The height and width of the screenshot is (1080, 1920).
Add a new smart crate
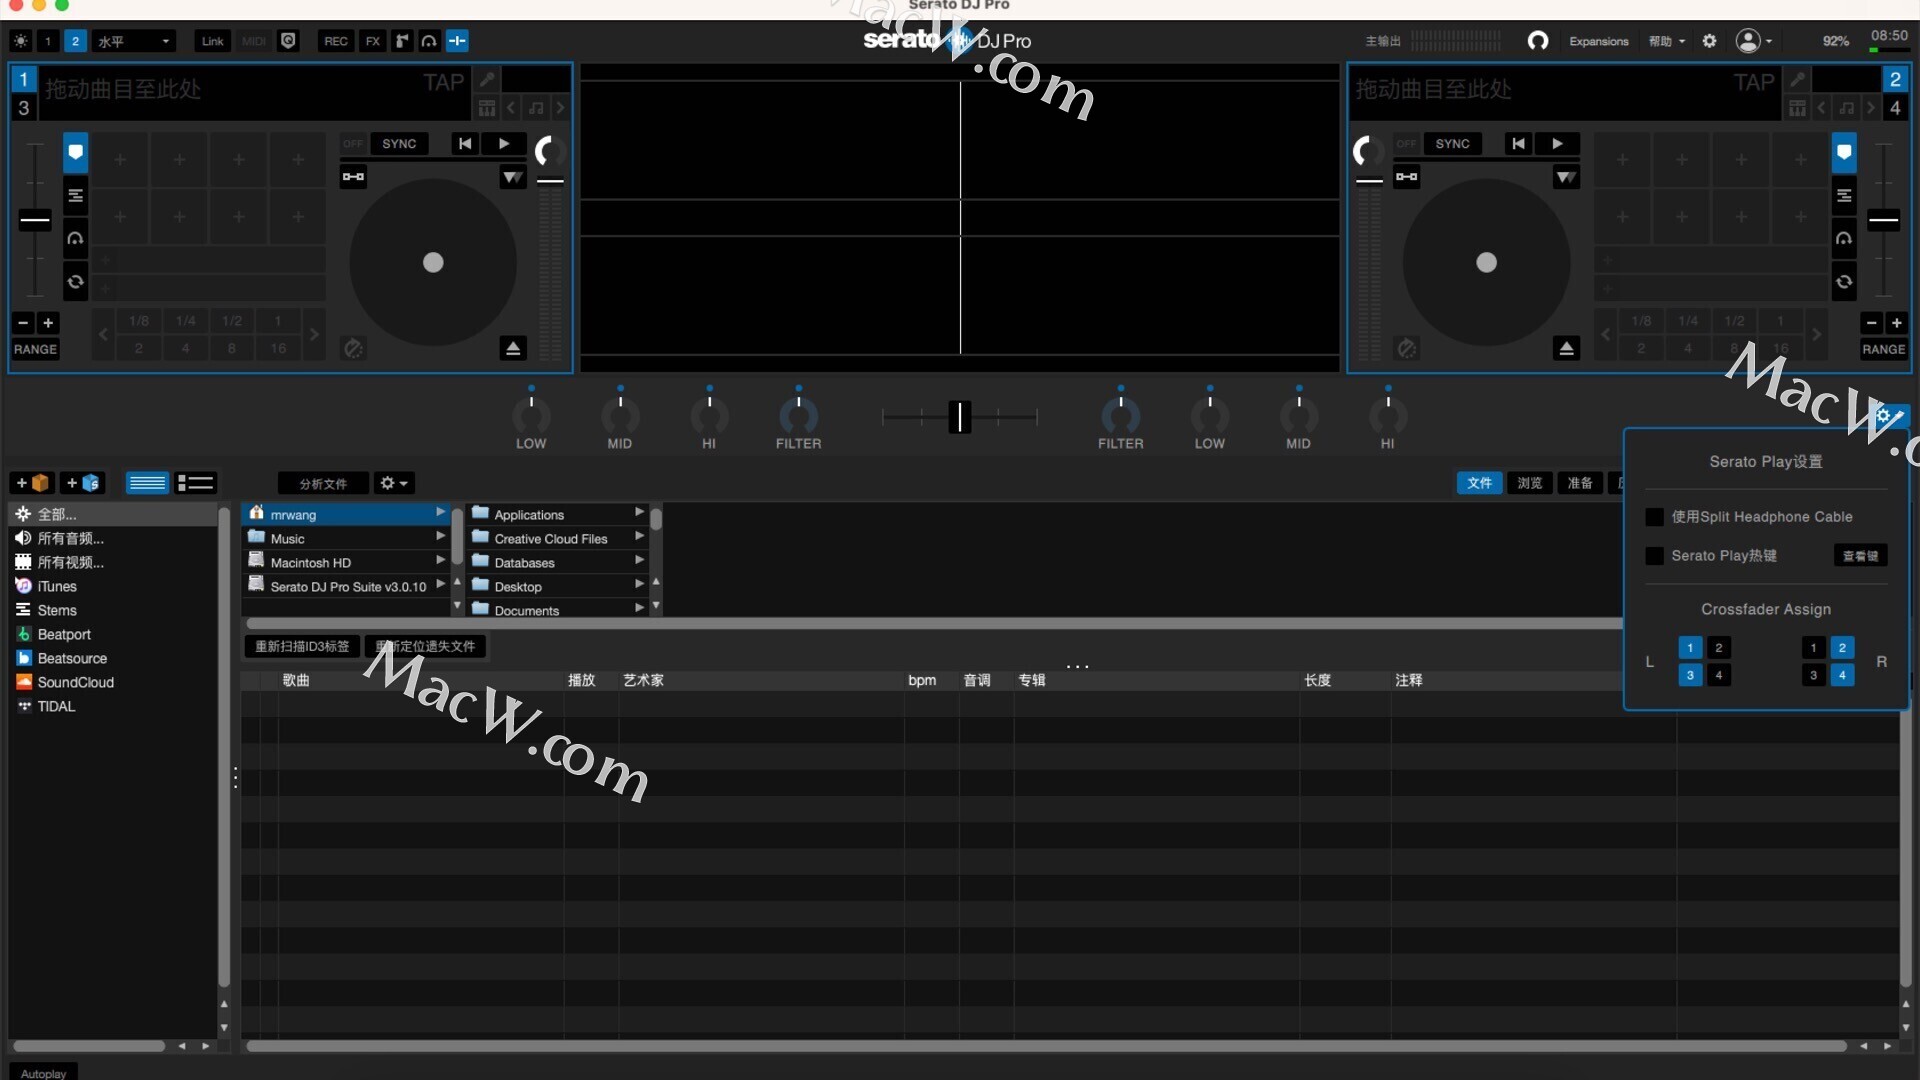(82, 483)
